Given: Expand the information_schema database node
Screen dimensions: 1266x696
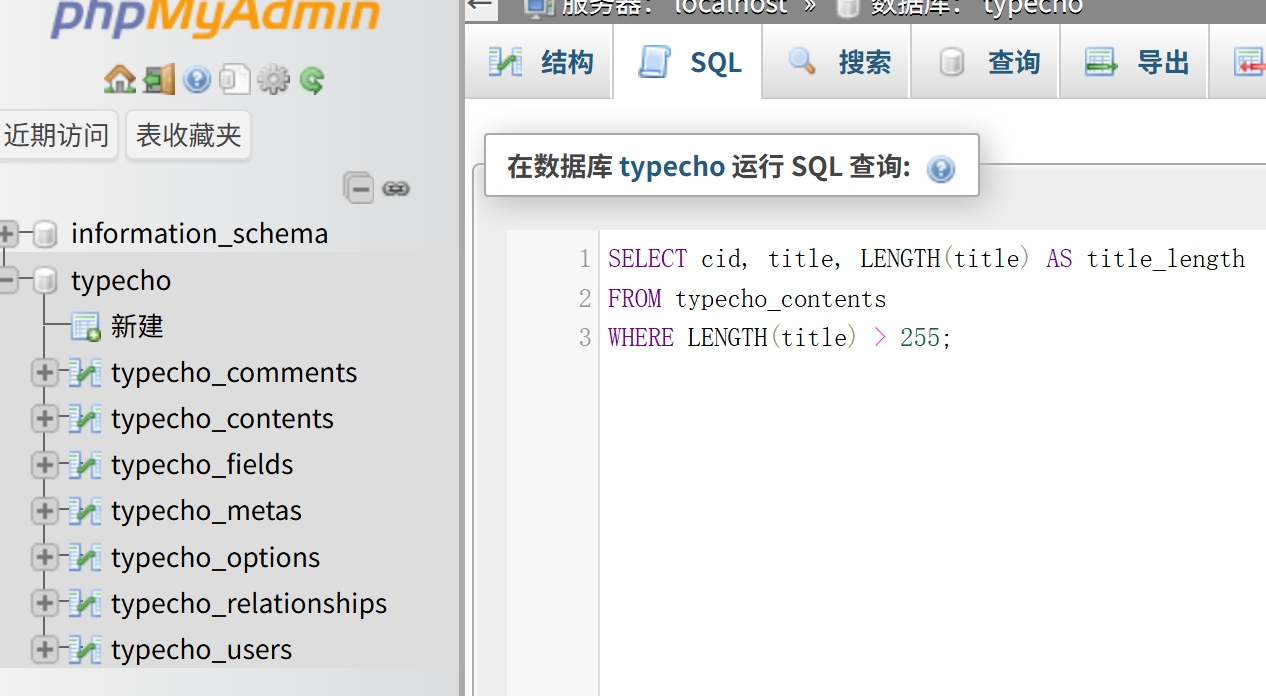Looking at the screenshot, I should (x=8, y=234).
